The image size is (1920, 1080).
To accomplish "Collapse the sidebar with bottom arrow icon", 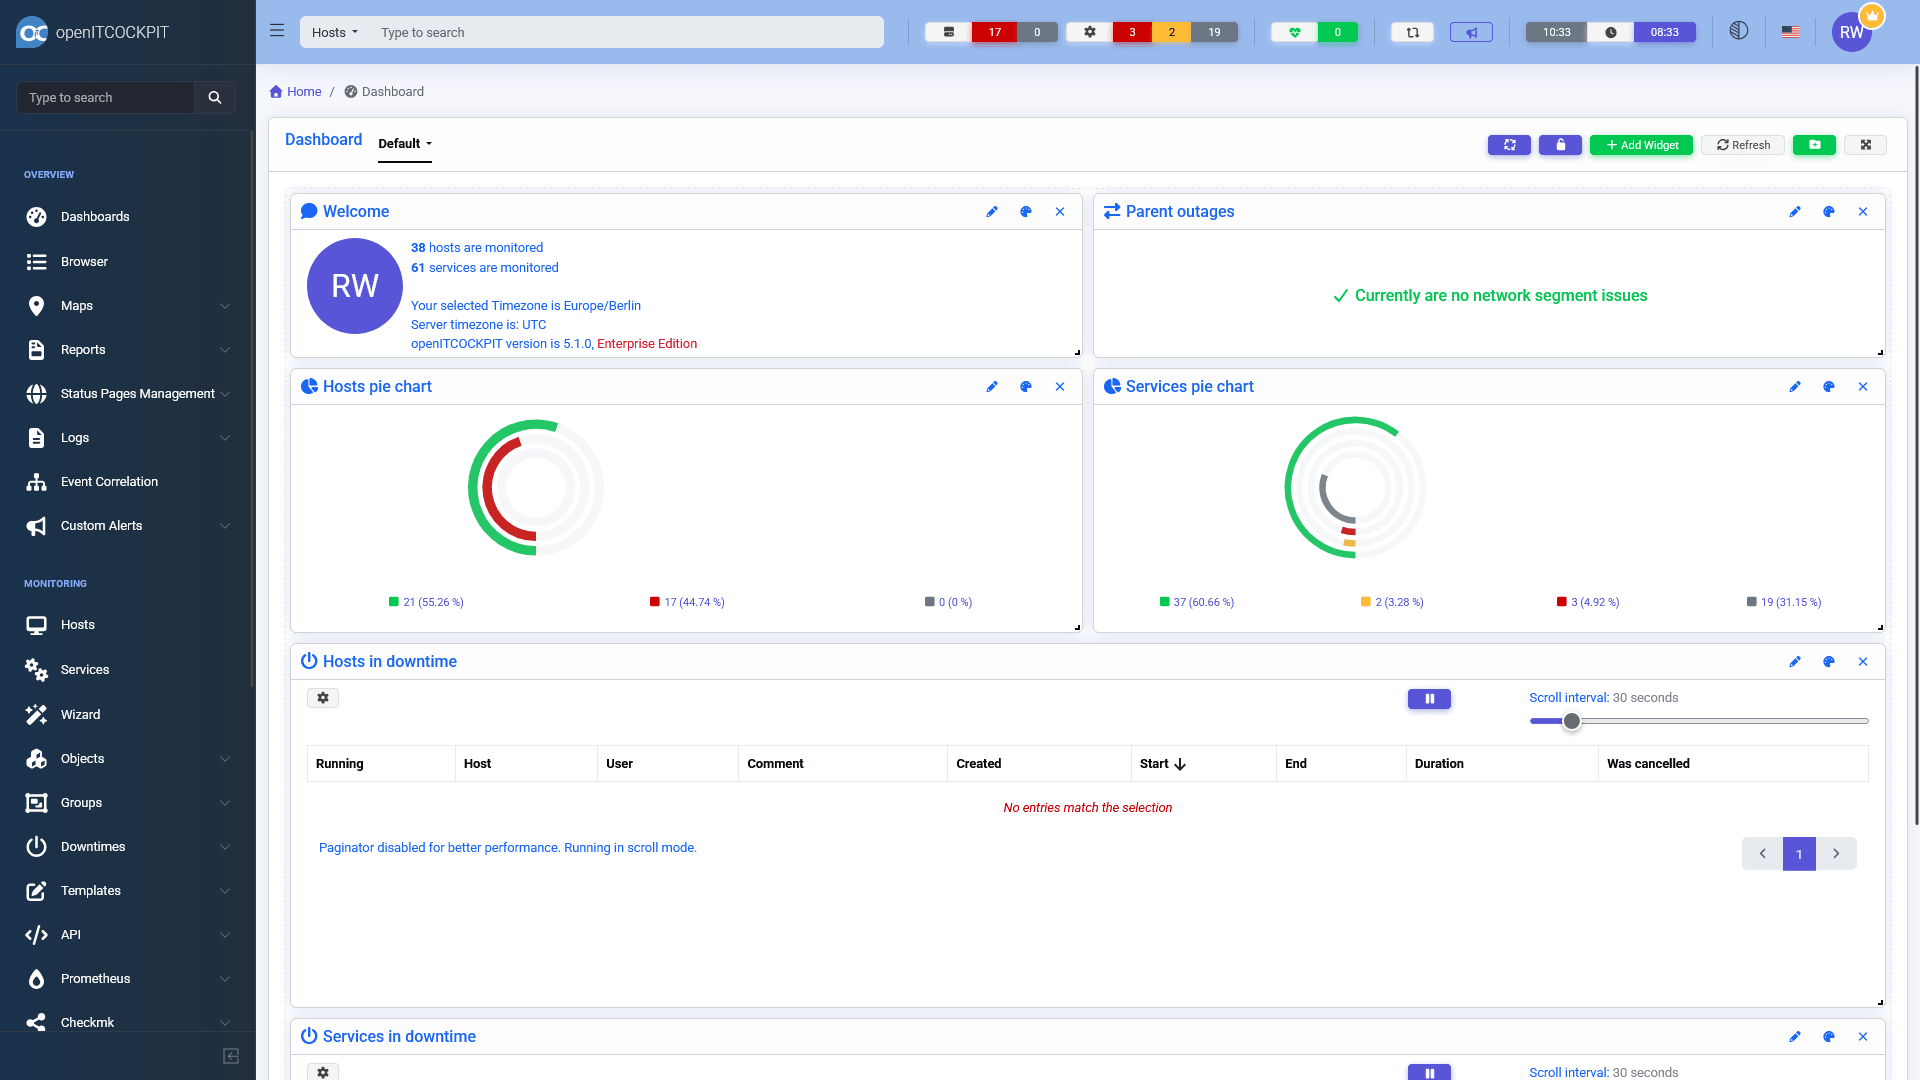I will (x=231, y=1056).
